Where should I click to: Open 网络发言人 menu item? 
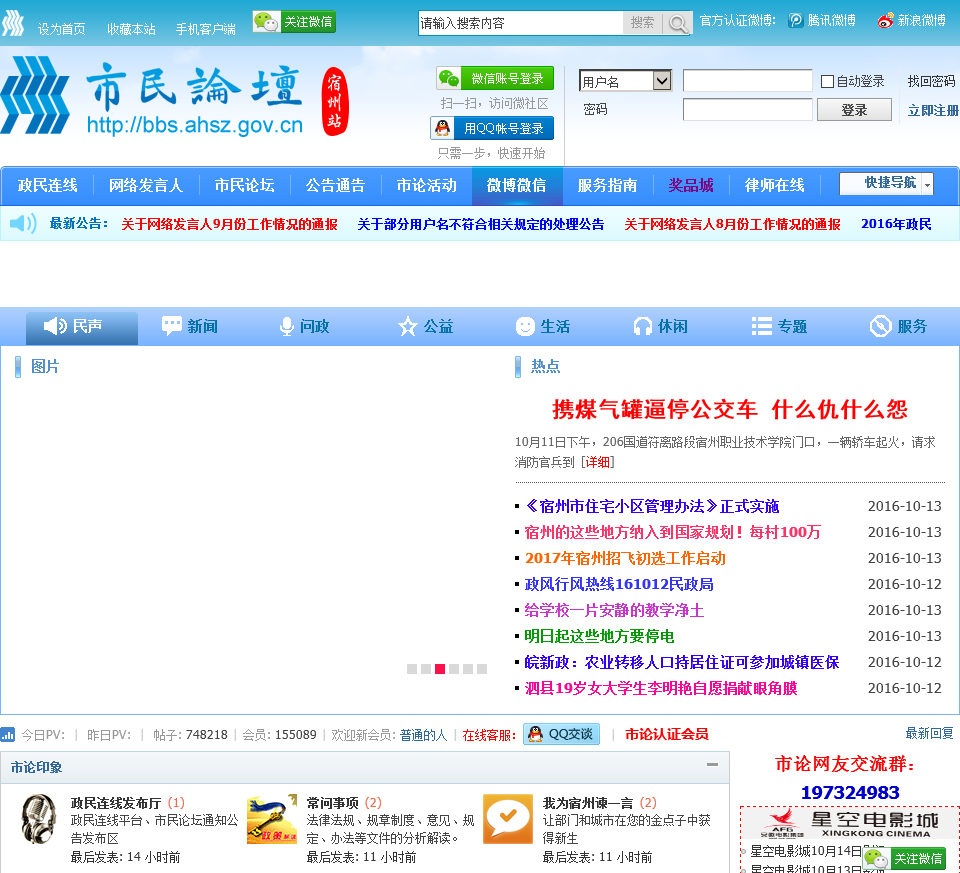tap(146, 185)
